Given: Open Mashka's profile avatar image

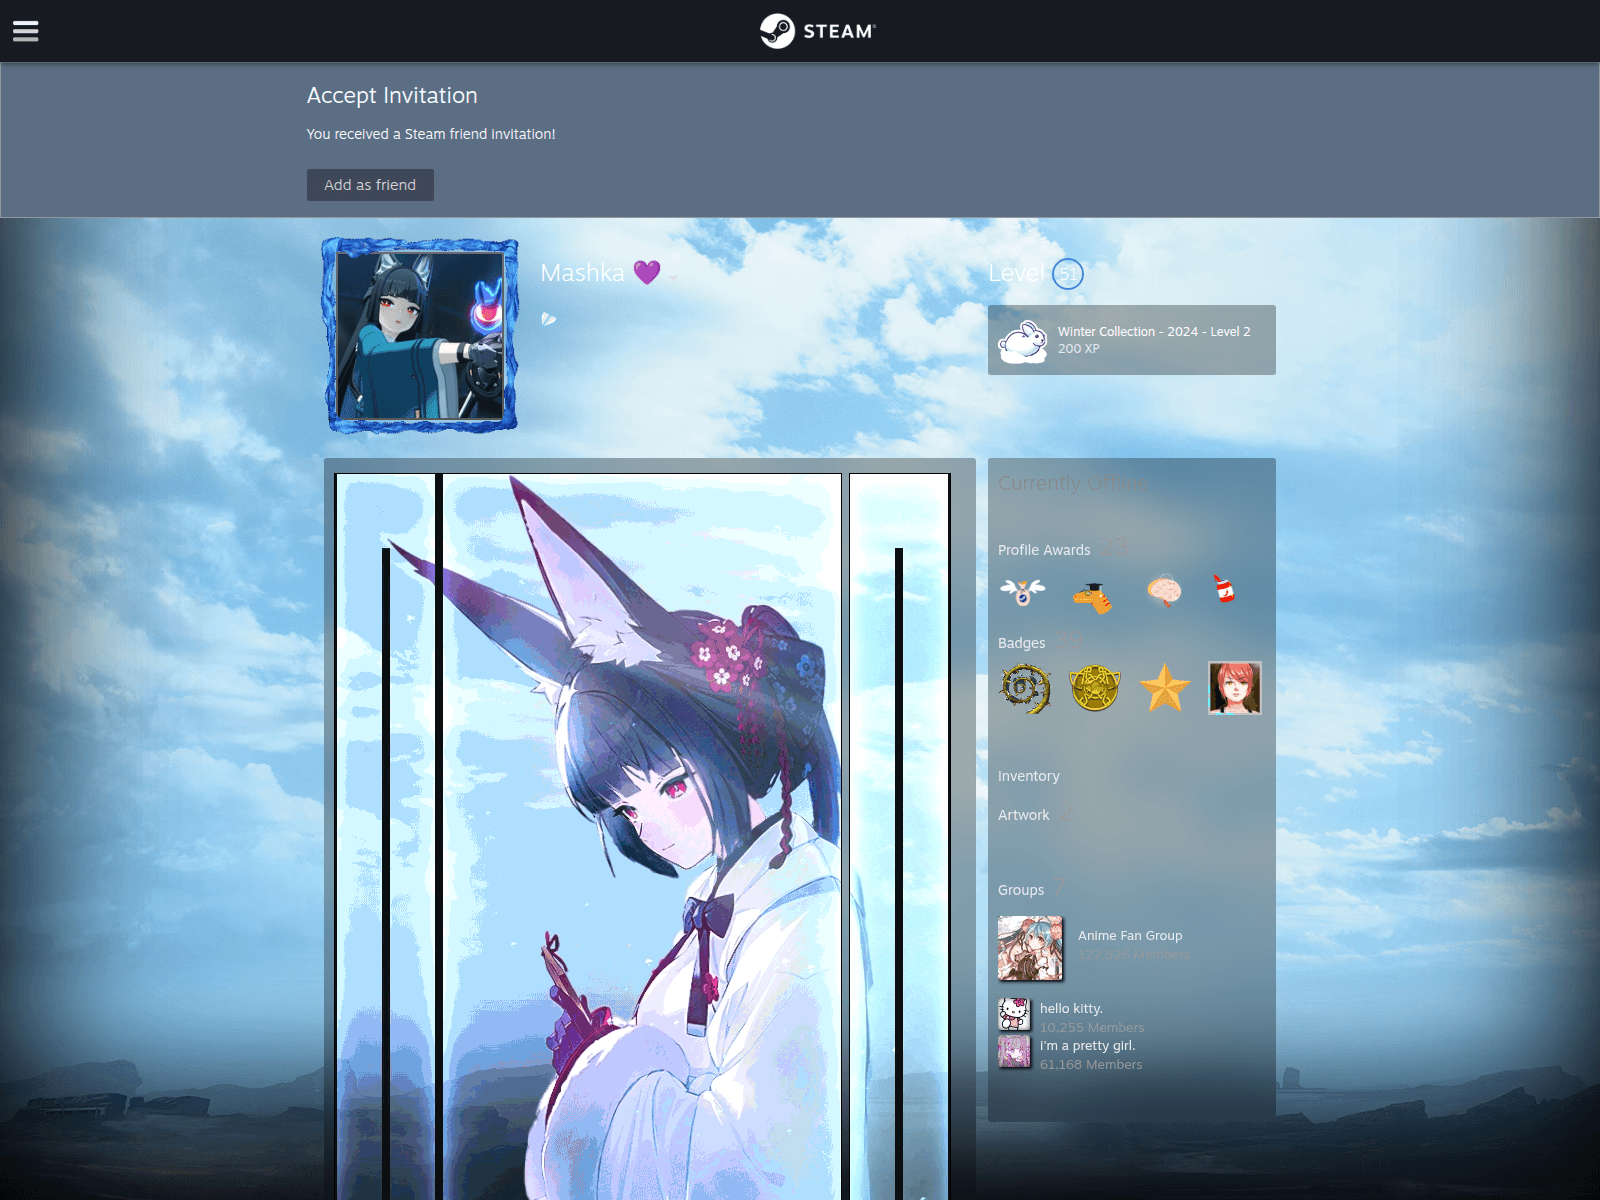Looking at the screenshot, I should [420, 335].
